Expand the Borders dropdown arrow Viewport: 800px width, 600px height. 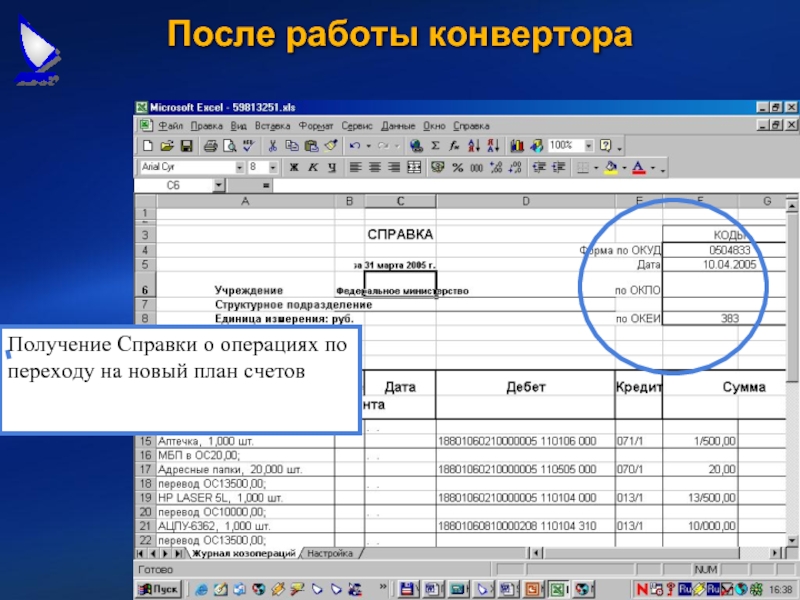pyautogui.click(x=596, y=168)
